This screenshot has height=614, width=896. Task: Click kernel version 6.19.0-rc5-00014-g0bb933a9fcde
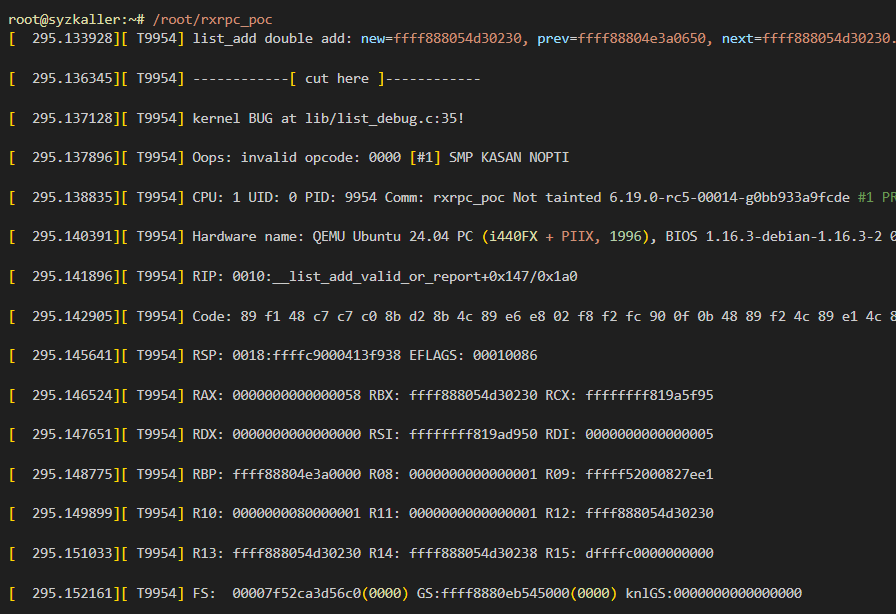[x=729, y=197]
